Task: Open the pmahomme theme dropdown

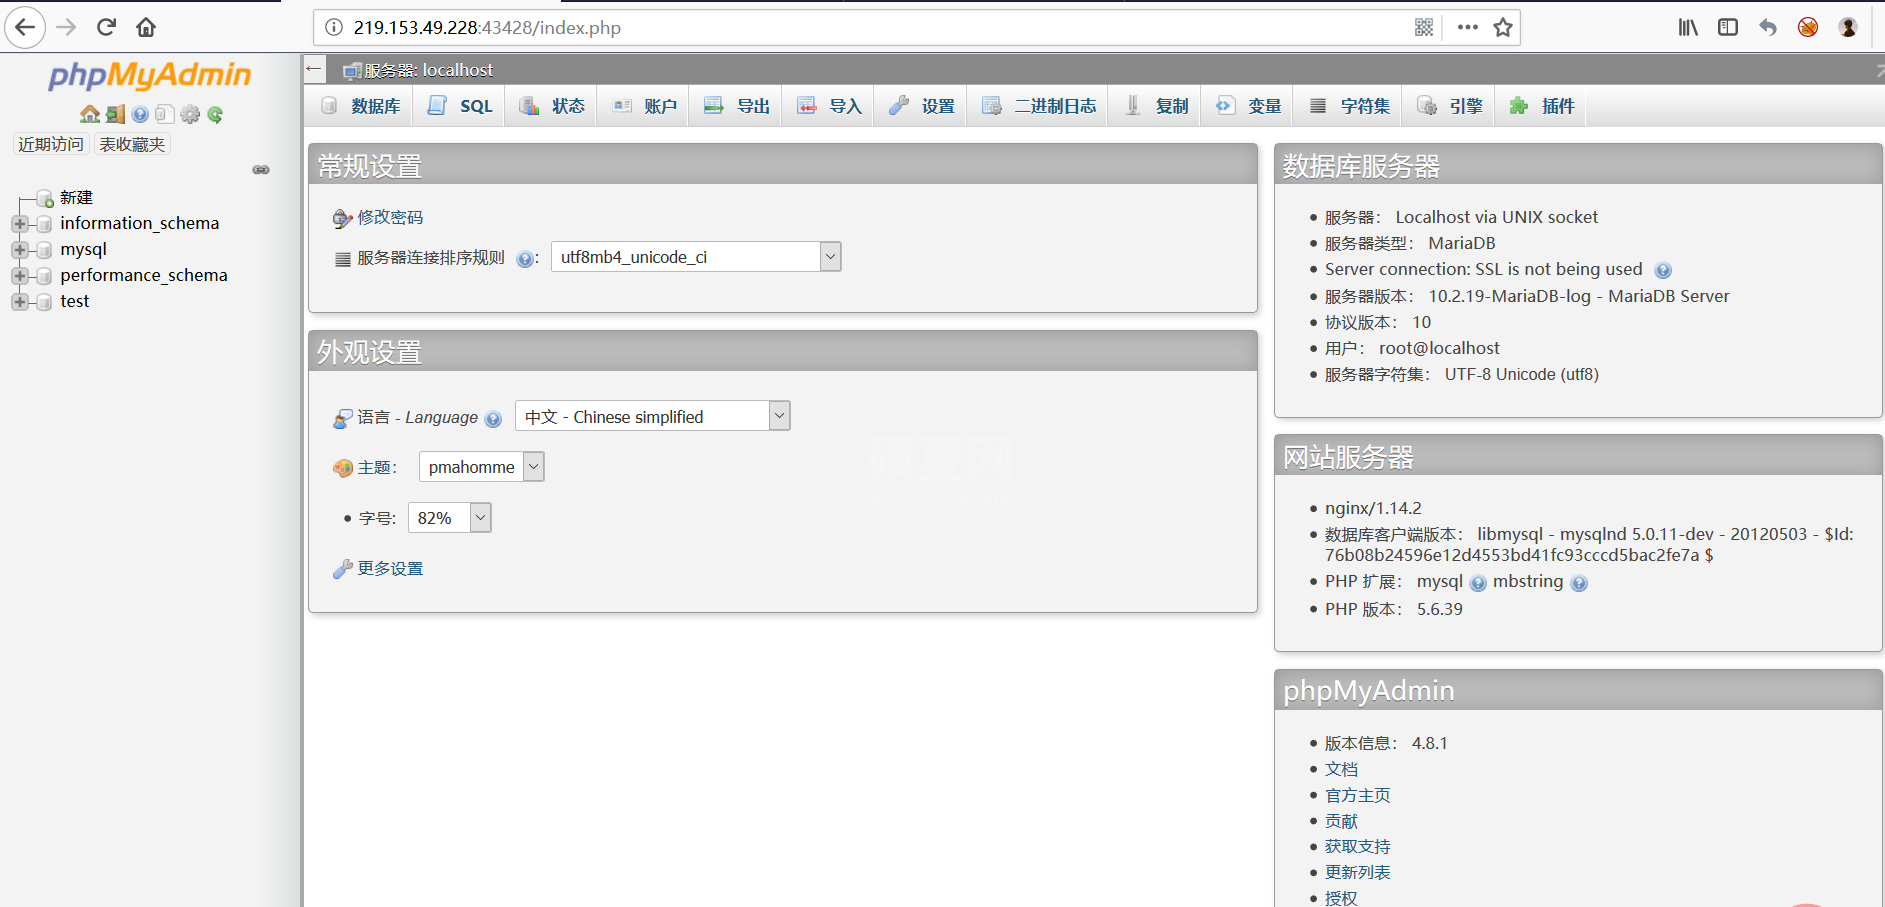Action: click(x=482, y=467)
